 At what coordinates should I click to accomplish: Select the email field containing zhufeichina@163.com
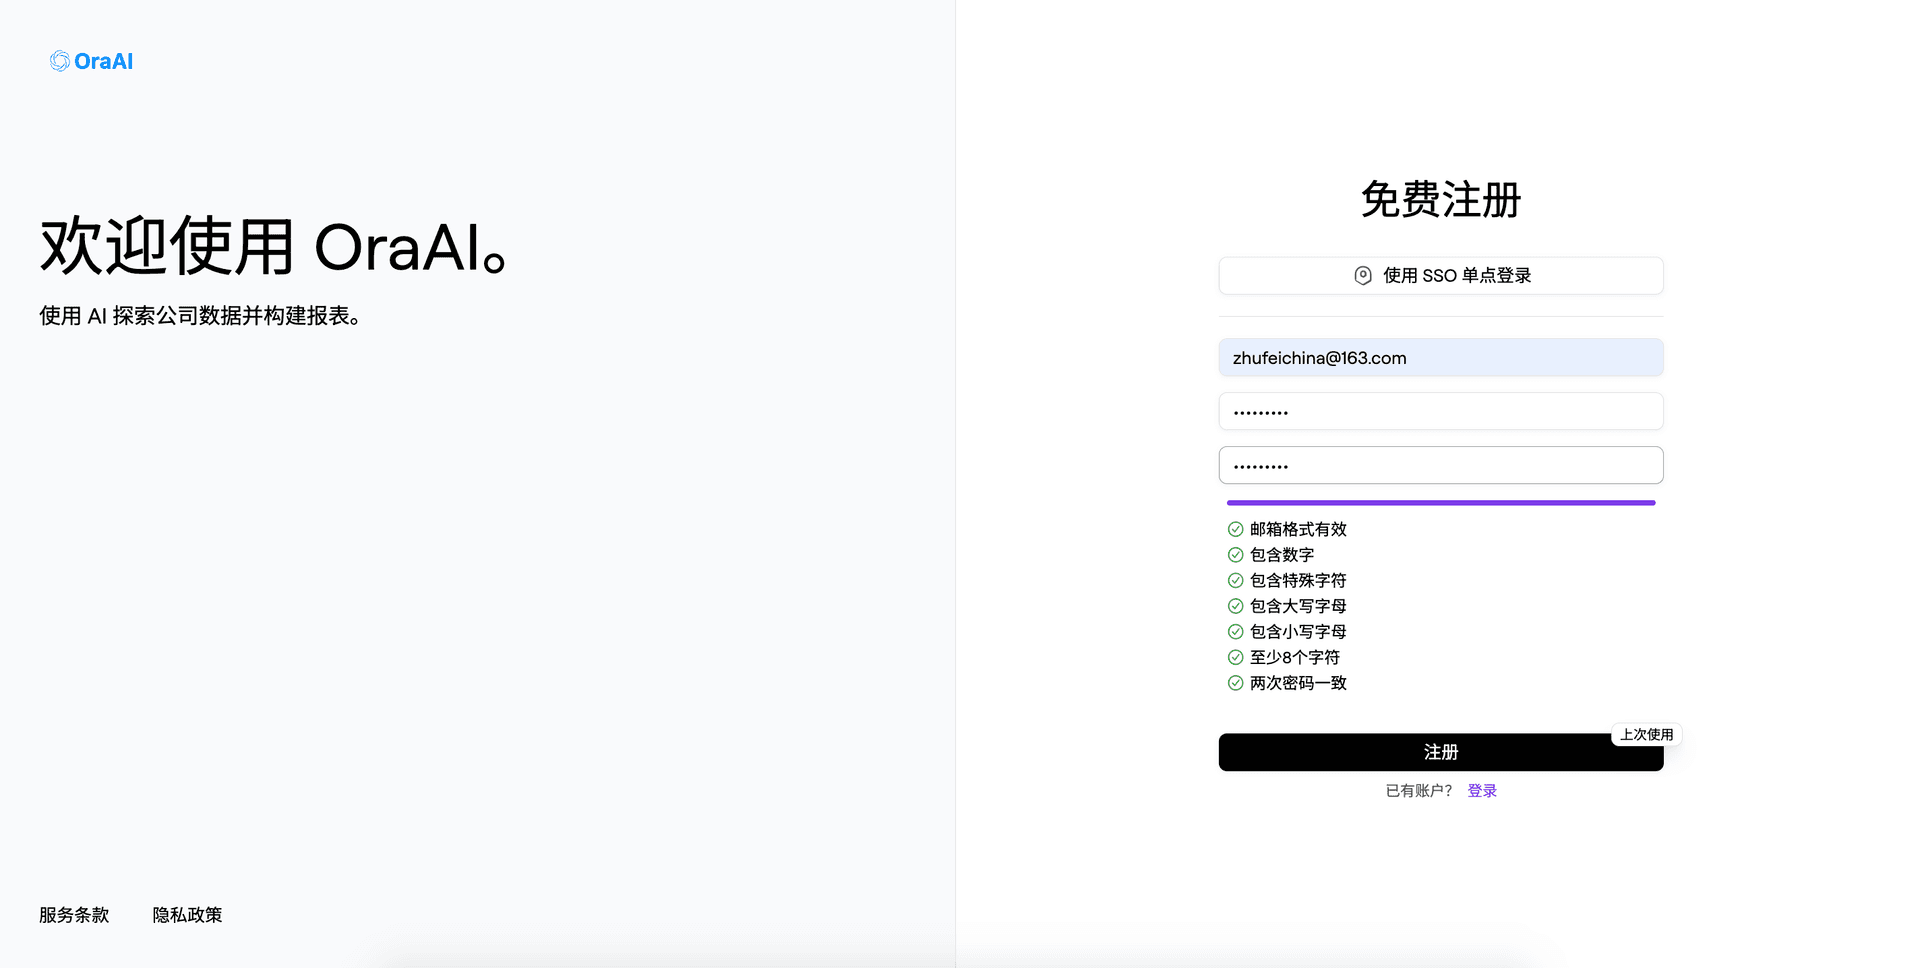1441,357
